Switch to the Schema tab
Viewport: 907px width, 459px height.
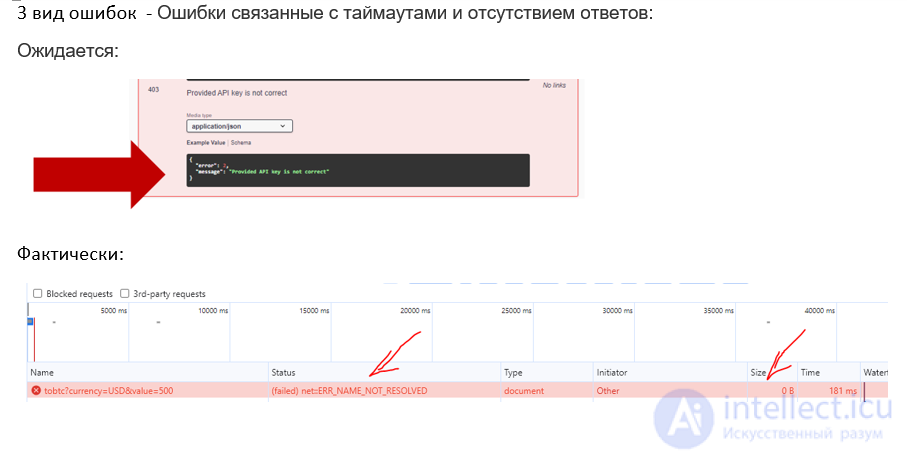pos(241,142)
